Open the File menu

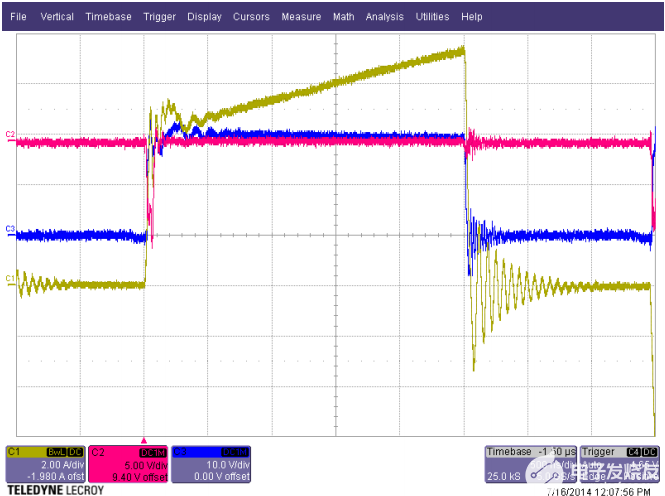coord(19,17)
